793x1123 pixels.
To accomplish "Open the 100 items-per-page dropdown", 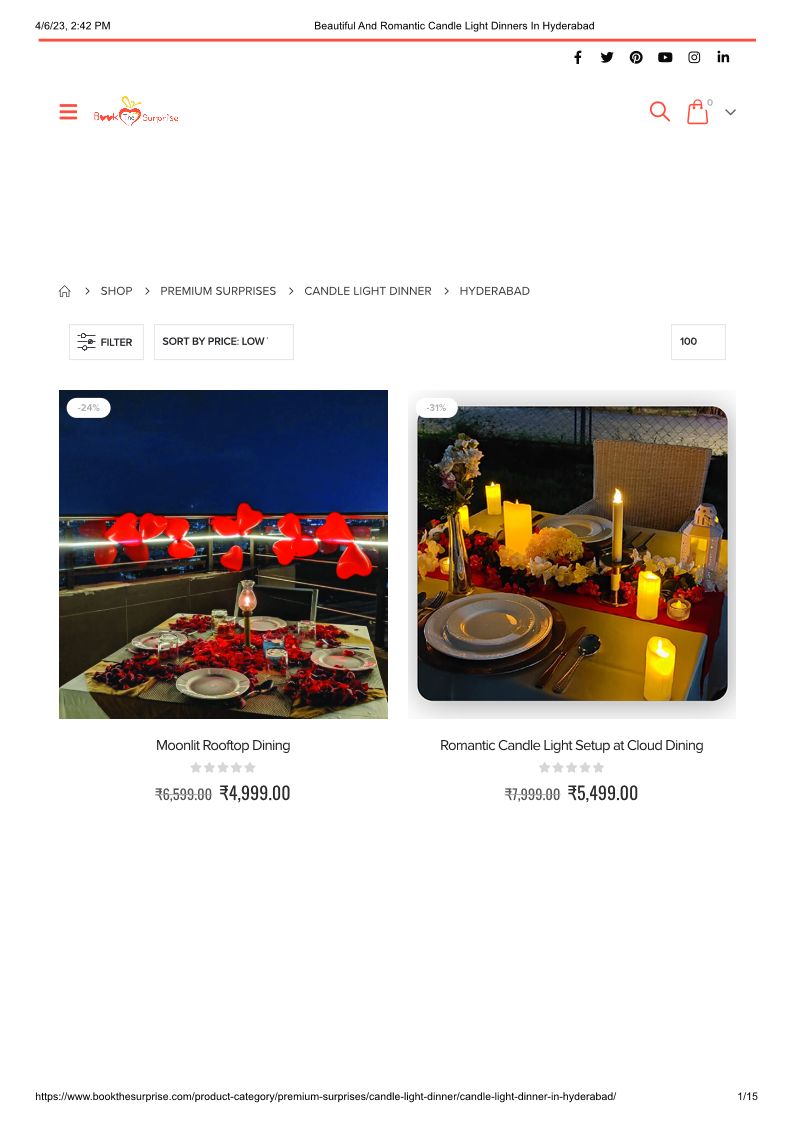I will [698, 342].
